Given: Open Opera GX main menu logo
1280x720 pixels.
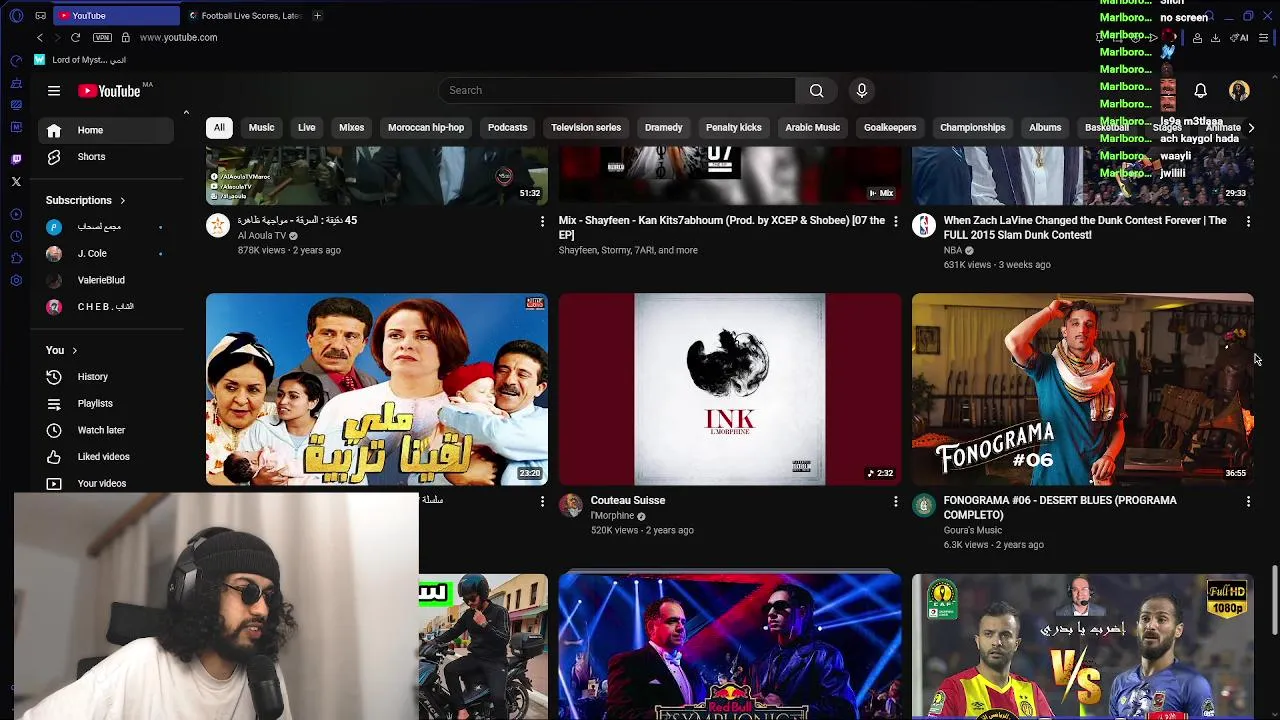Looking at the screenshot, I should click(16, 16).
